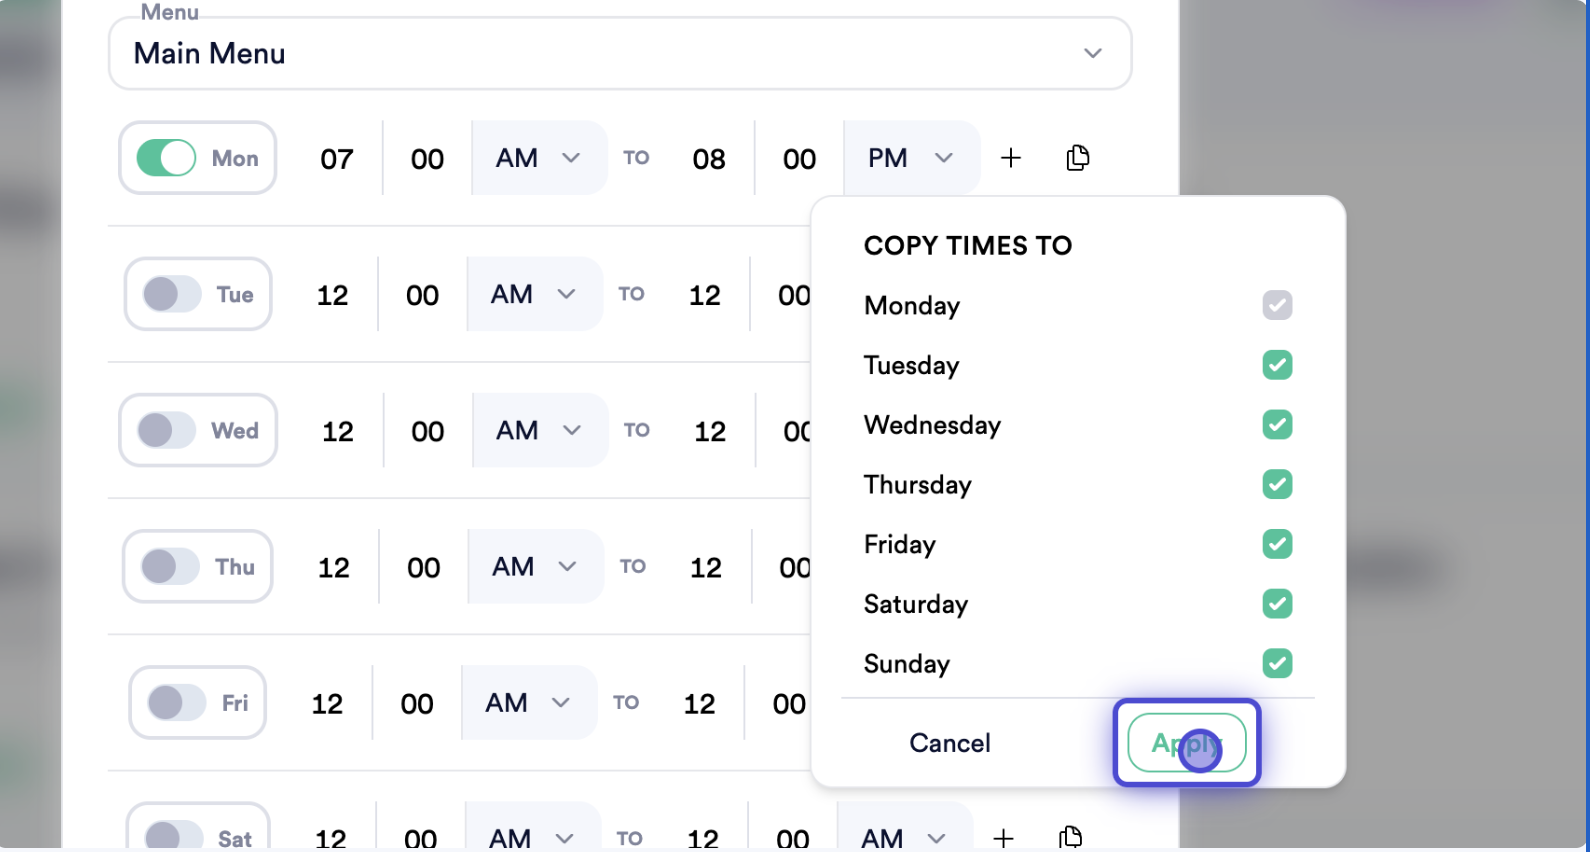Click Thursday start minutes field
The width and height of the screenshot is (1592, 852).
coord(423,567)
